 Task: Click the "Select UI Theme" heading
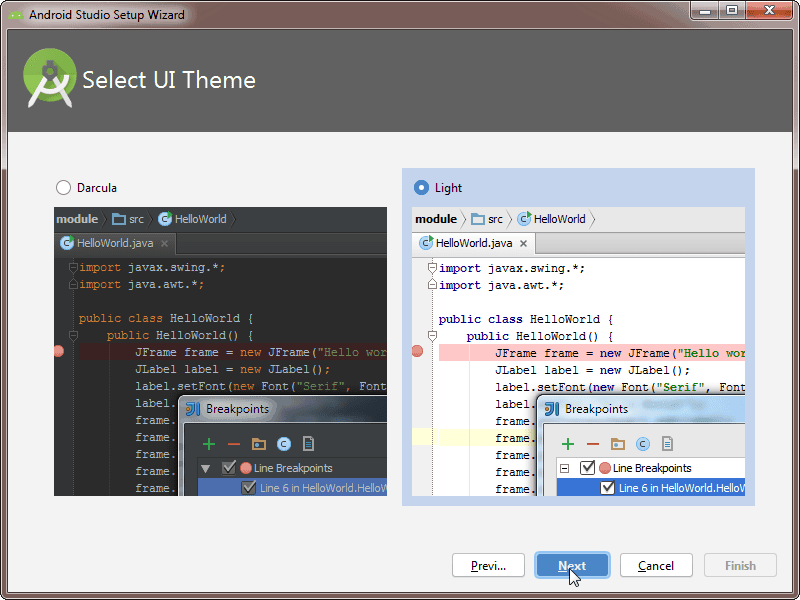(x=169, y=80)
